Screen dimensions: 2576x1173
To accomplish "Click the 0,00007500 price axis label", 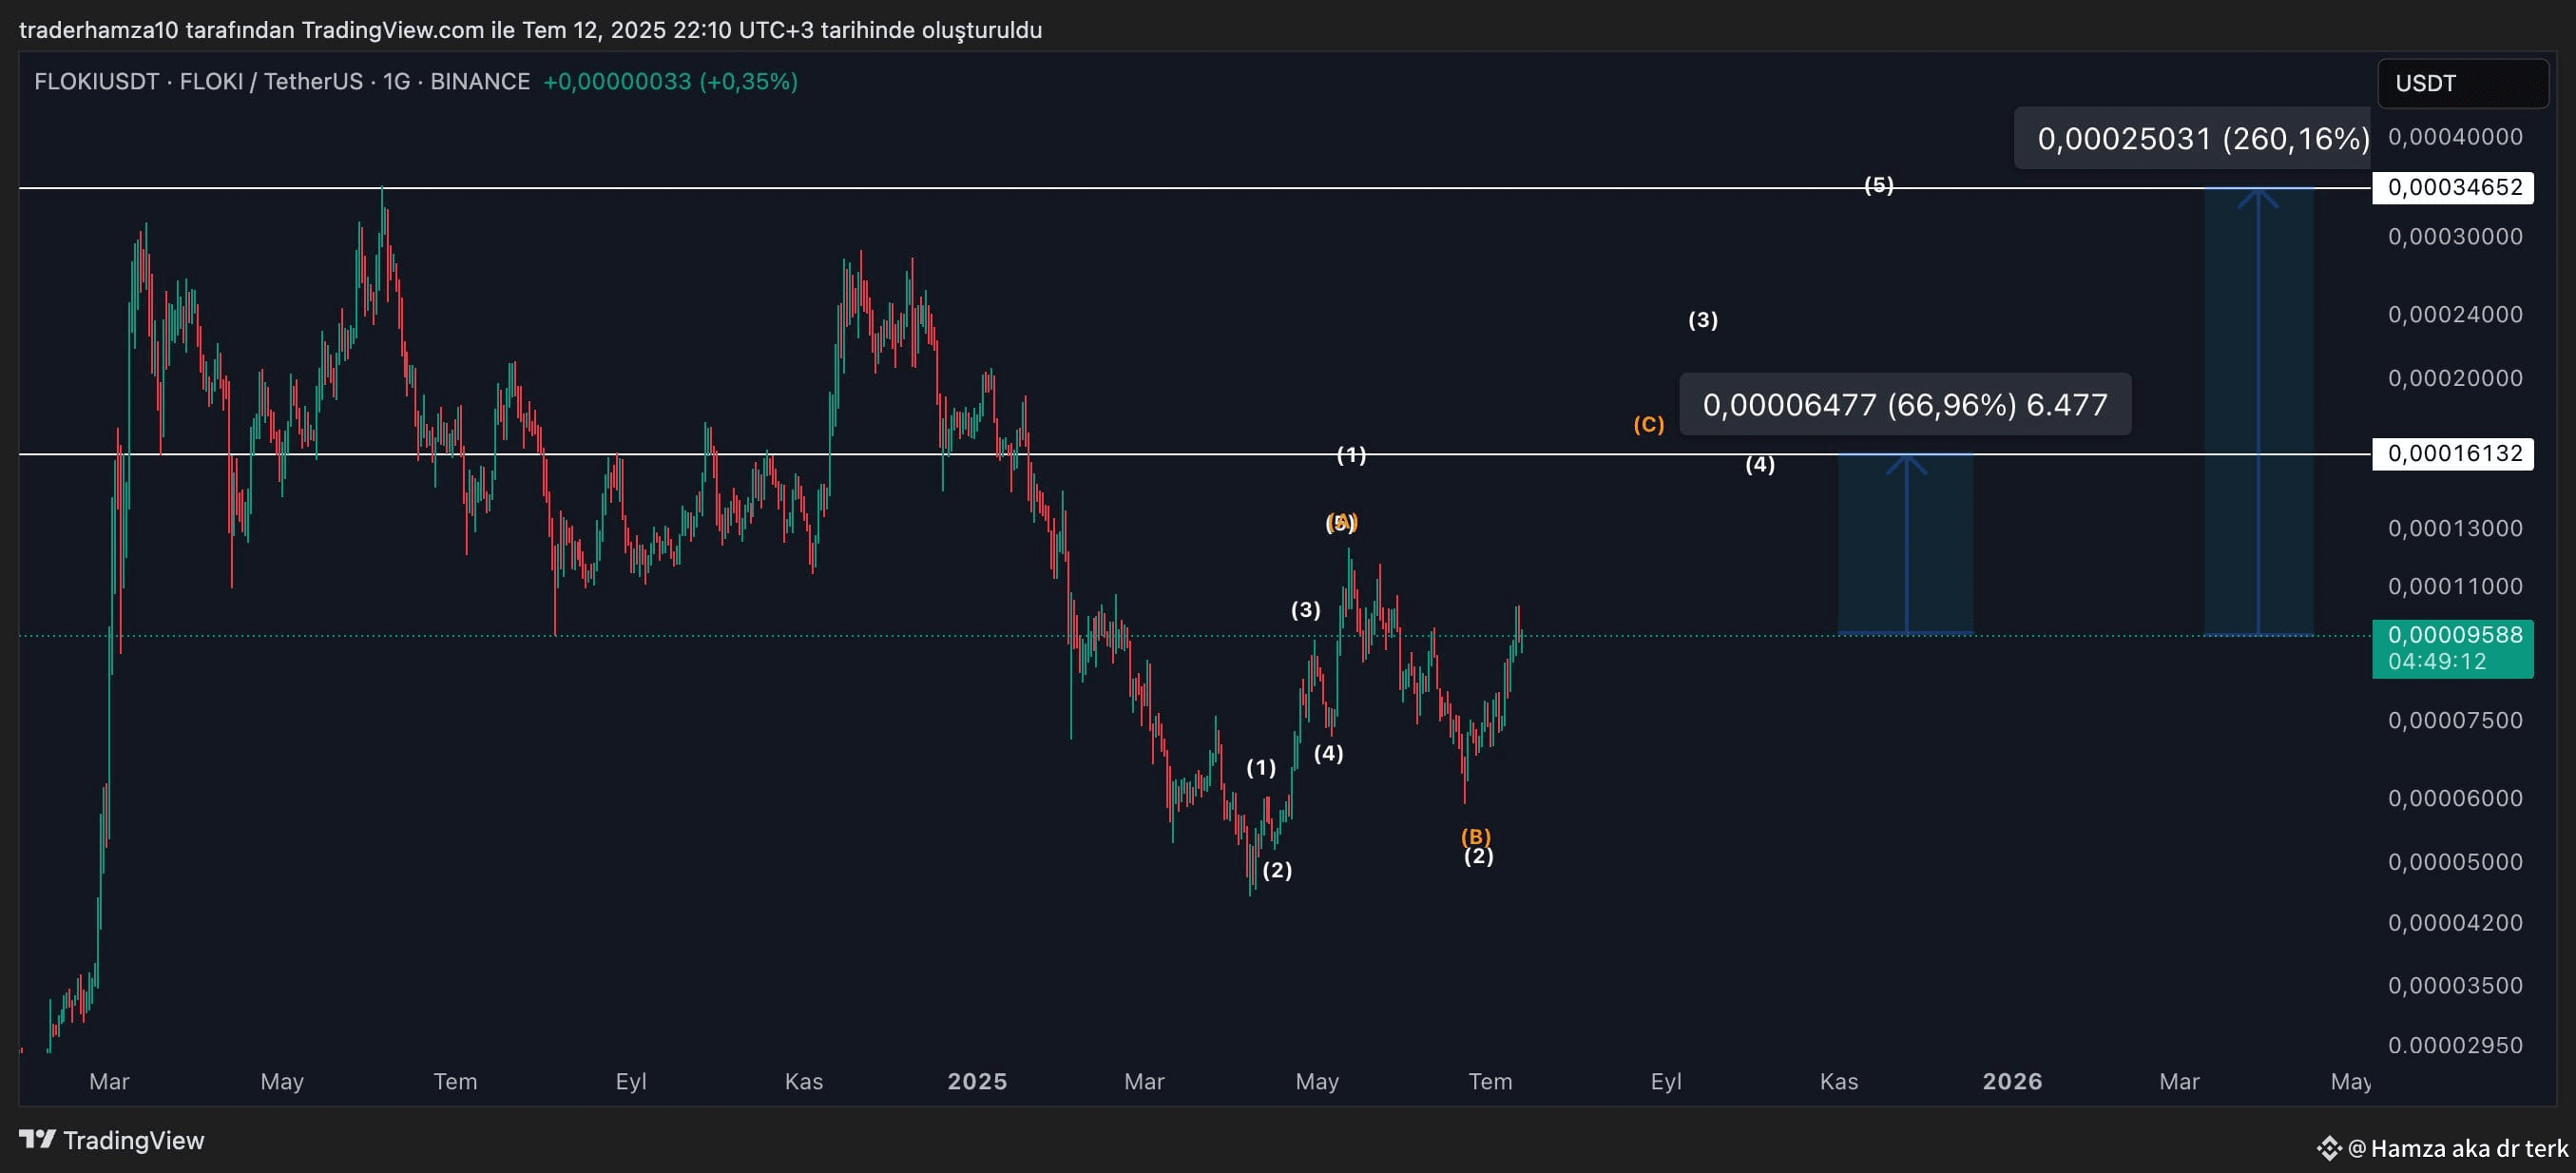I will 2455,720.
